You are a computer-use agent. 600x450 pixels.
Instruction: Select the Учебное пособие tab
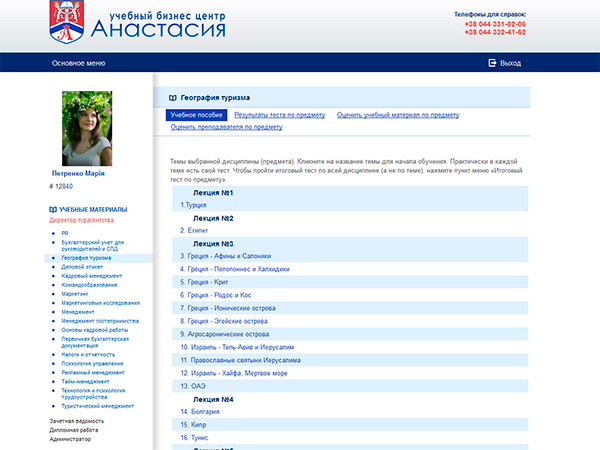[x=196, y=116]
